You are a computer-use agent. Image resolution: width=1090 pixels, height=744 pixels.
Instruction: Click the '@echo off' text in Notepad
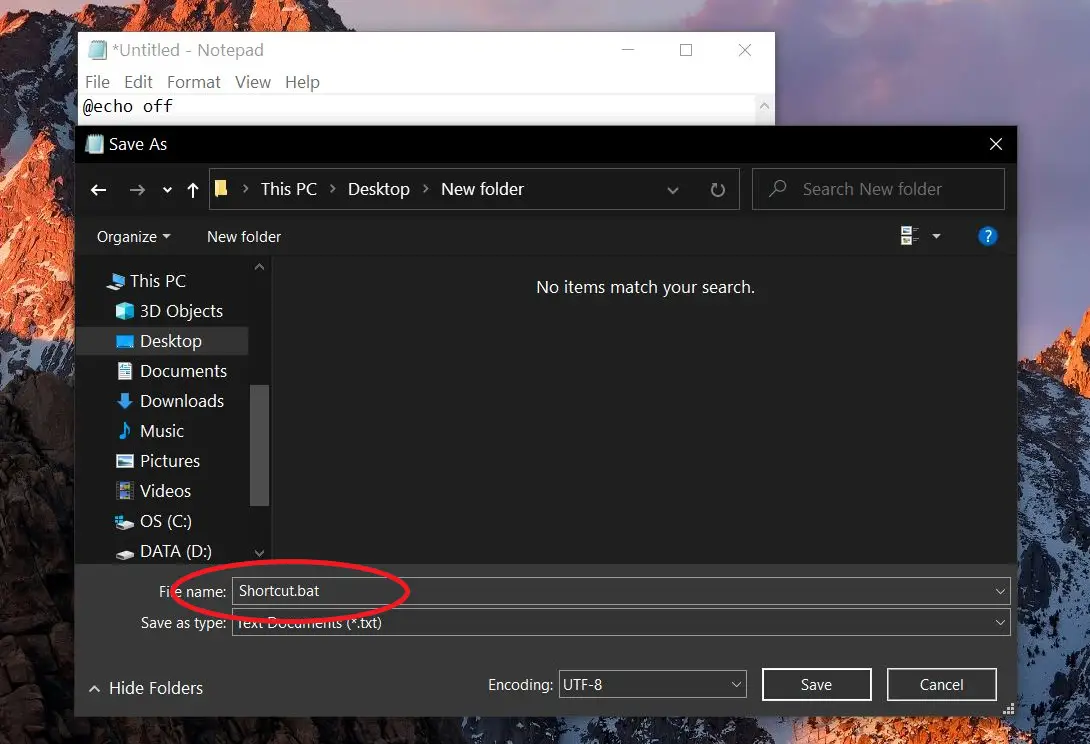pos(128,106)
